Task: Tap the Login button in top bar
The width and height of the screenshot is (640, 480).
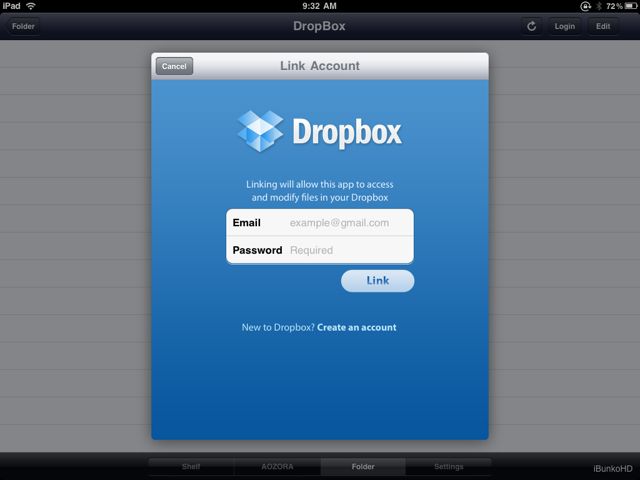Action: click(564, 27)
